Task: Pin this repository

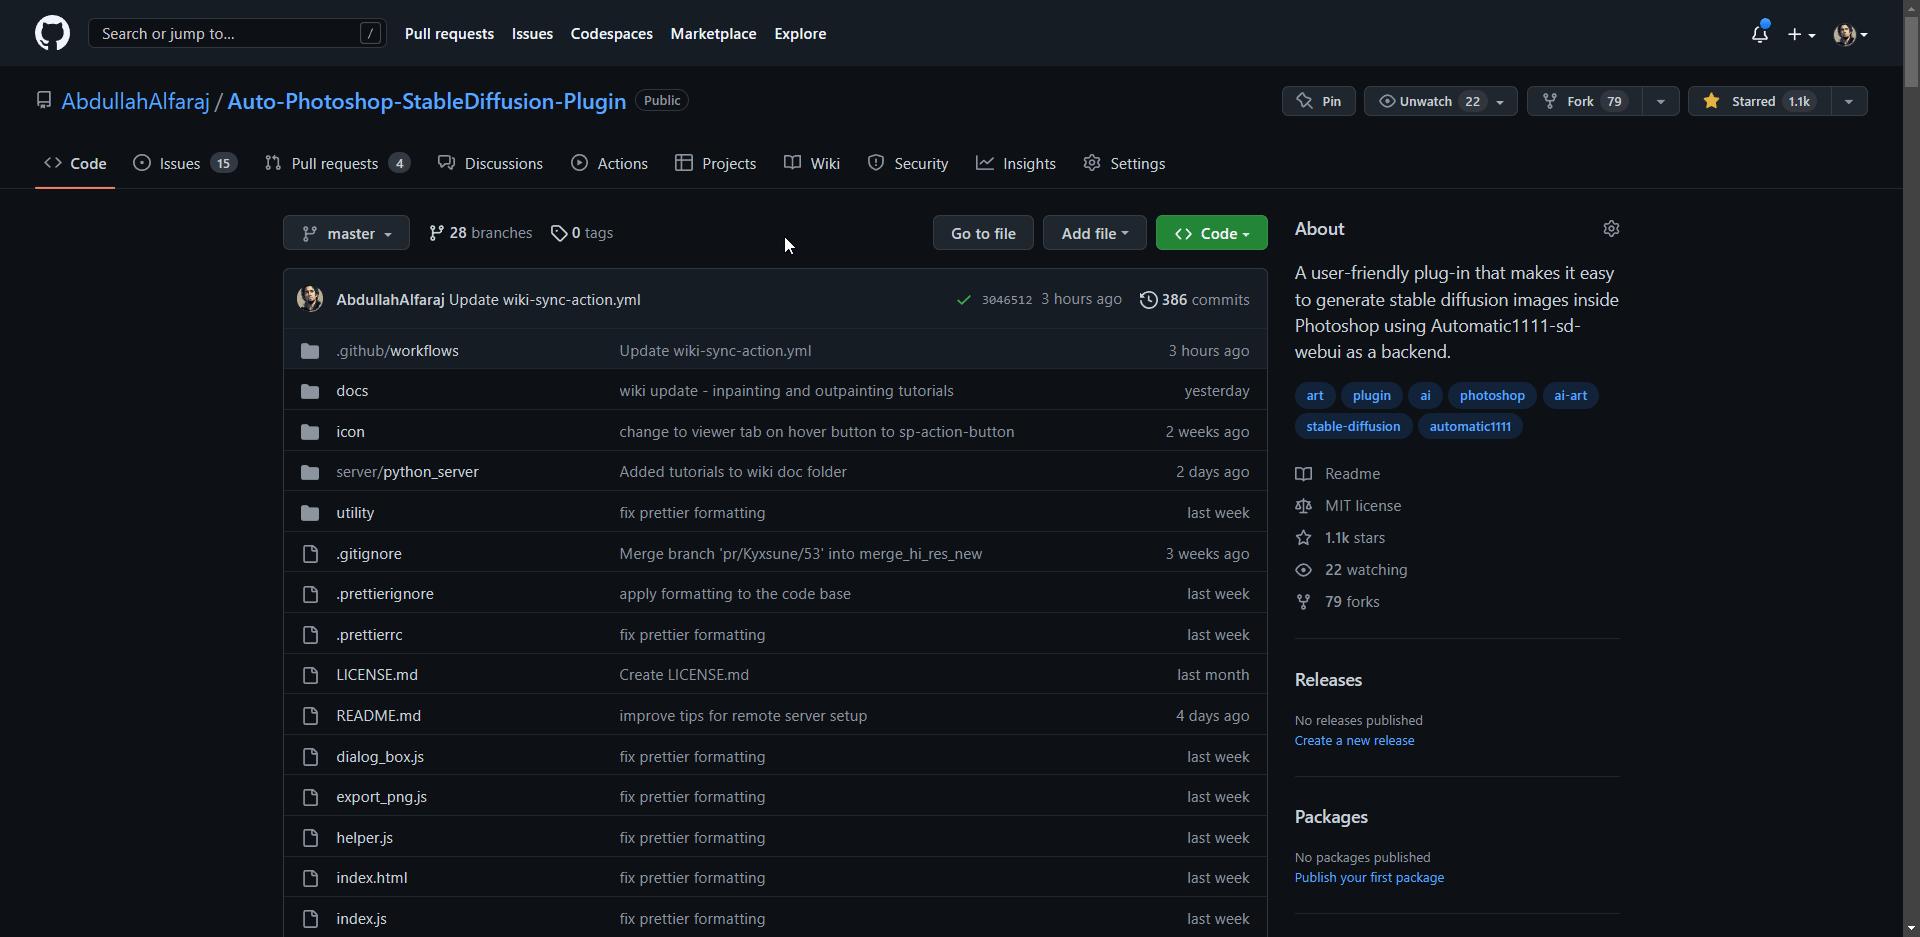Action: (1318, 101)
